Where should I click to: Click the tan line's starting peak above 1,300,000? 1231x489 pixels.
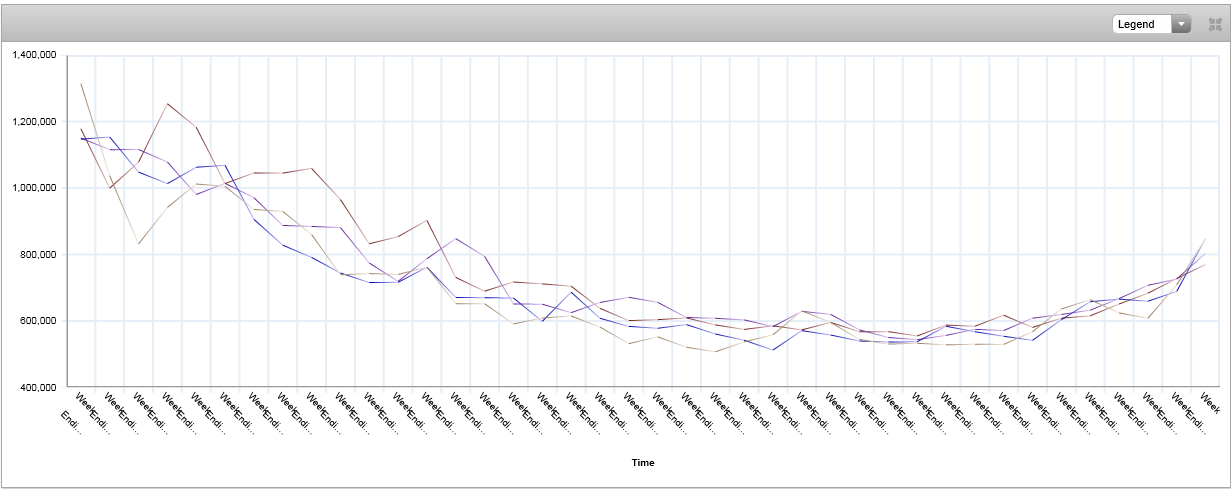point(81,84)
